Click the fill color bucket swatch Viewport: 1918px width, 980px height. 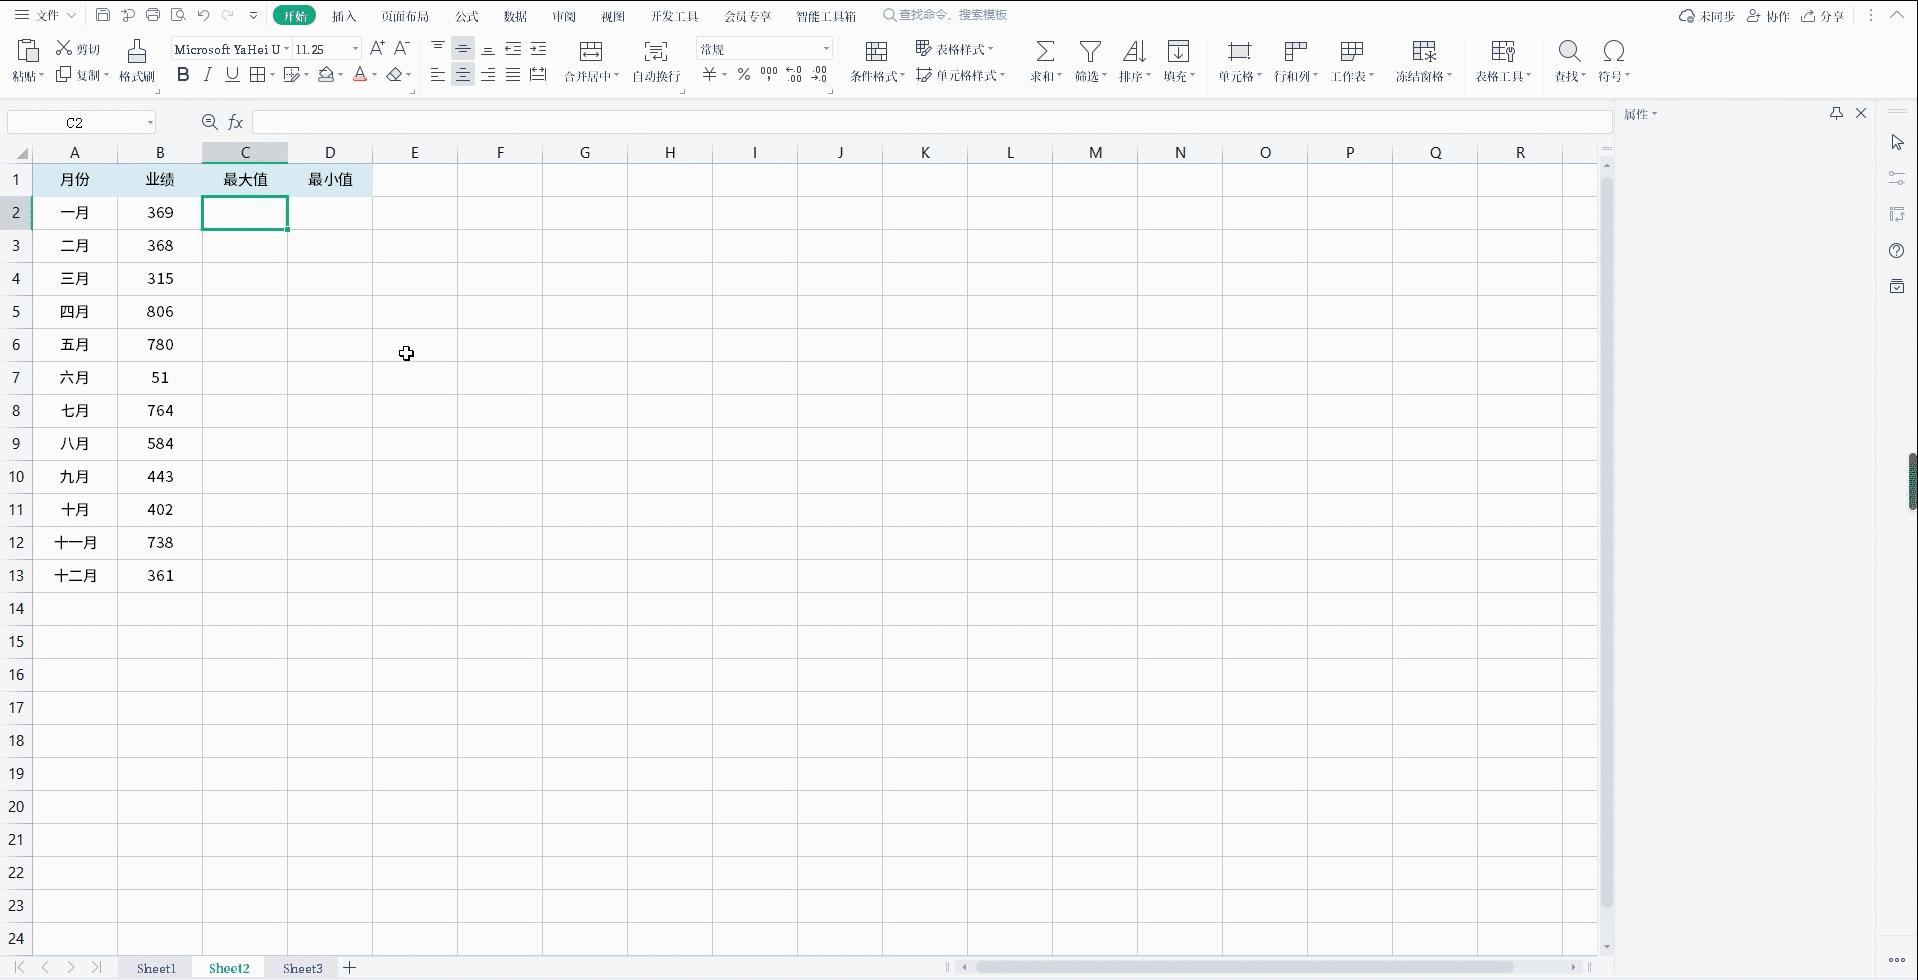pyautogui.click(x=325, y=75)
